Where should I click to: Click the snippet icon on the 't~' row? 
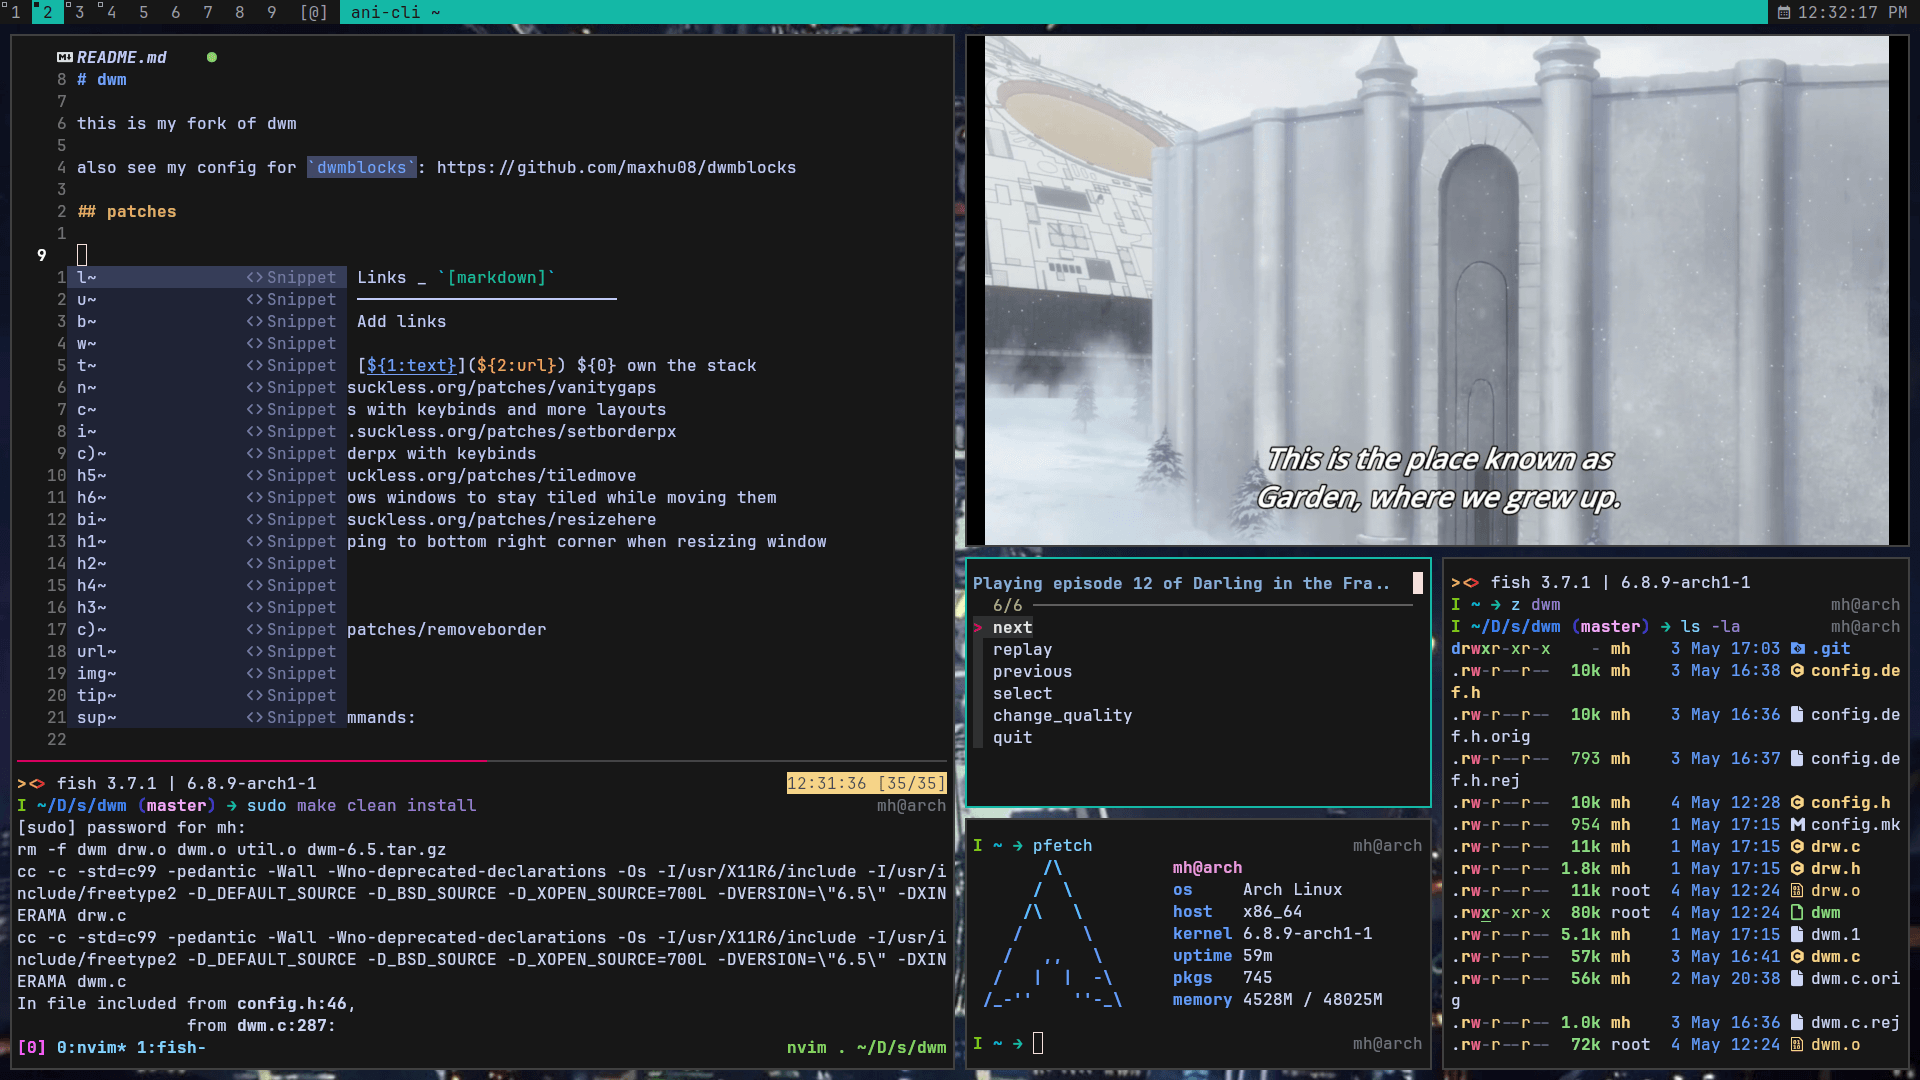point(255,365)
